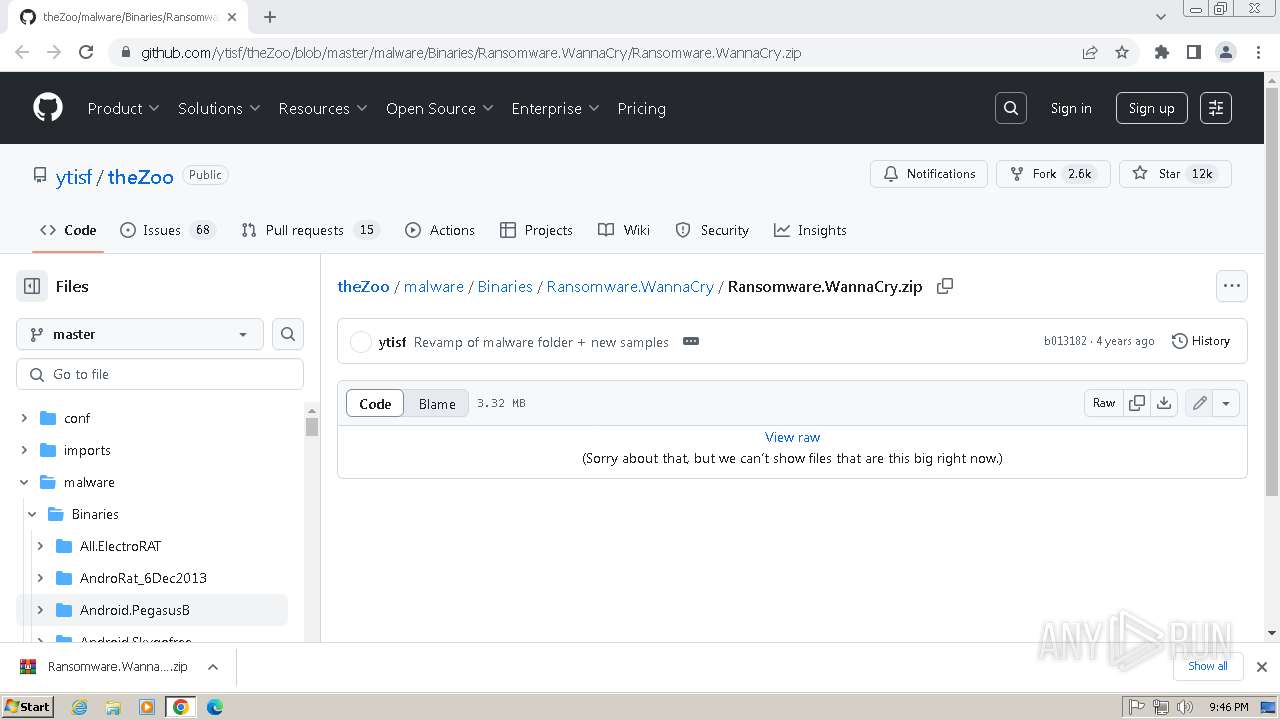This screenshot has width=1280, height=720.
Task: Open Enterprise navigation dropdown
Action: coord(555,108)
